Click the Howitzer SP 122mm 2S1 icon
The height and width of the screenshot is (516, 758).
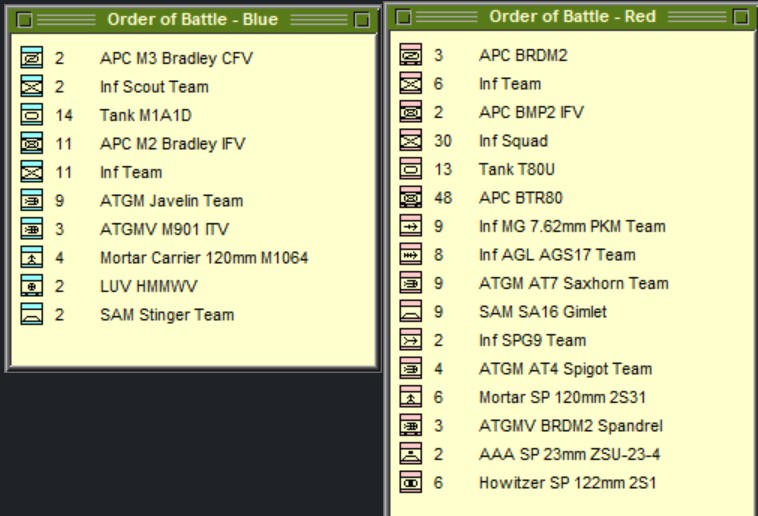pos(410,483)
